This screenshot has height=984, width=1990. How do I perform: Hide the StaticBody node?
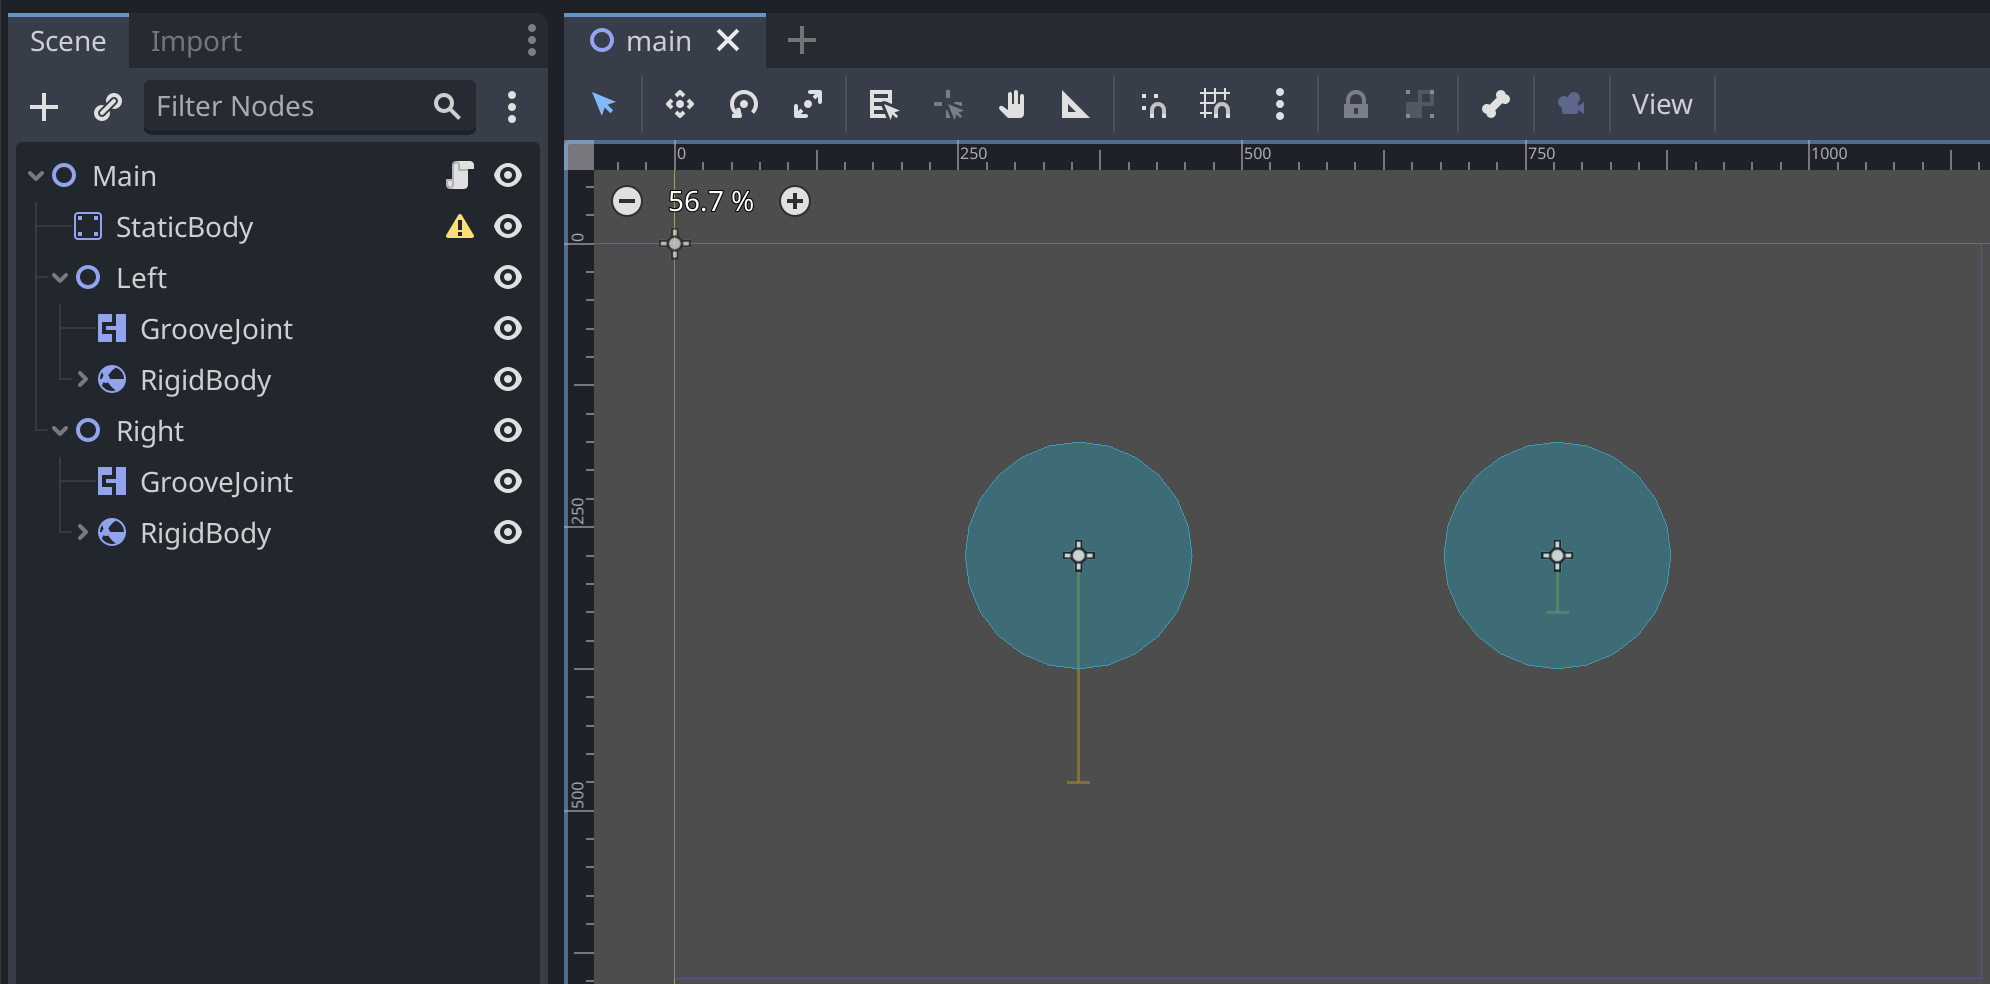[x=508, y=226]
